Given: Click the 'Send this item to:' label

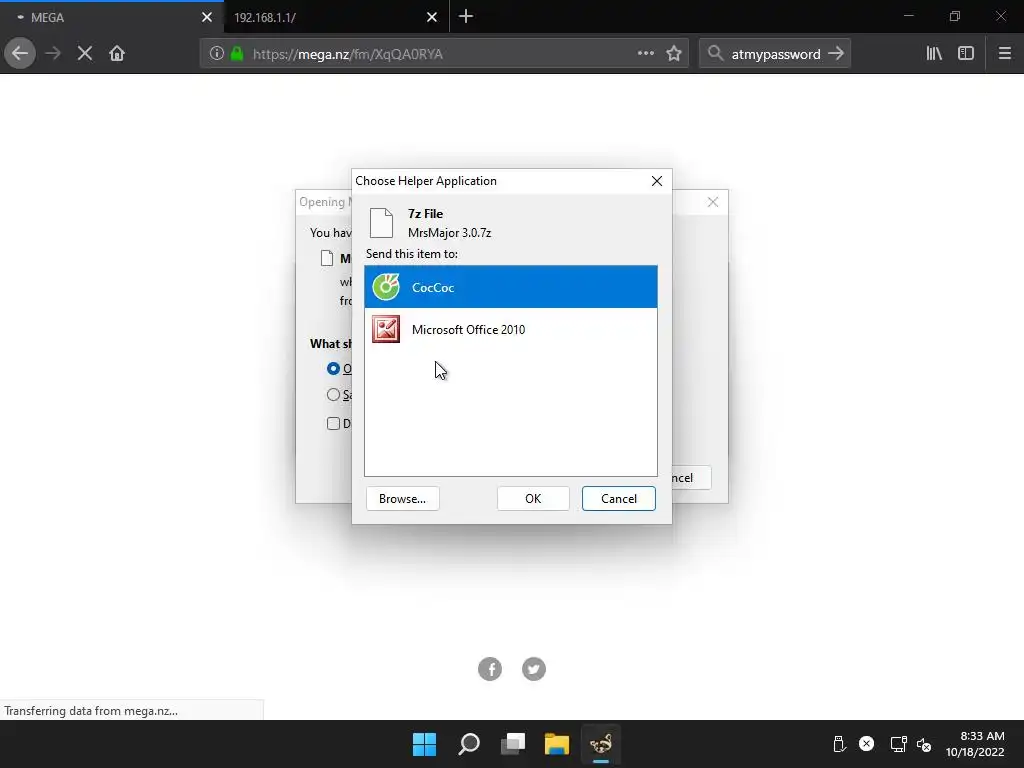Looking at the screenshot, I should pos(411,253).
